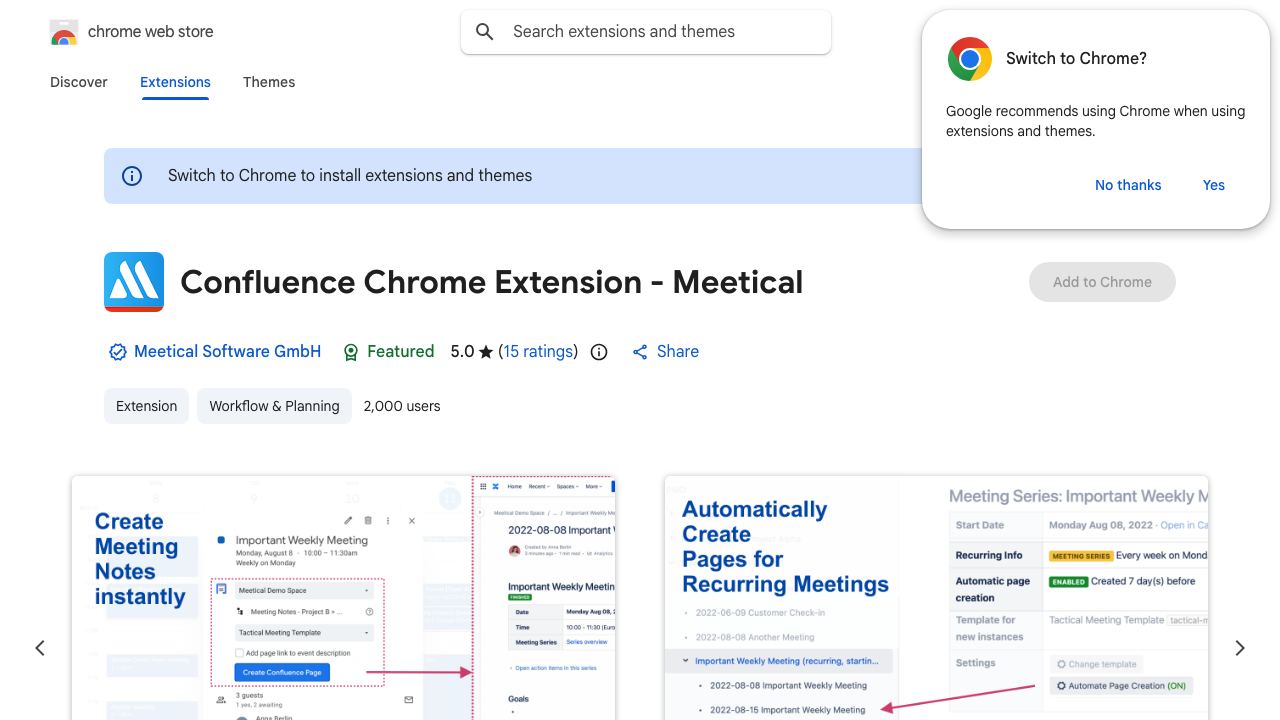The height and width of the screenshot is (720, 1280).
Task: Click the search magnifier icon
Action: pyautogui.click(x=485, y=32)
